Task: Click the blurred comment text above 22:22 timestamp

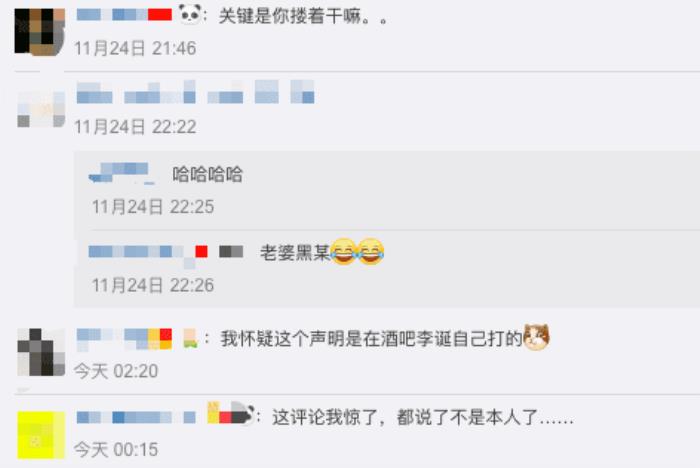Action: [196, 92]
